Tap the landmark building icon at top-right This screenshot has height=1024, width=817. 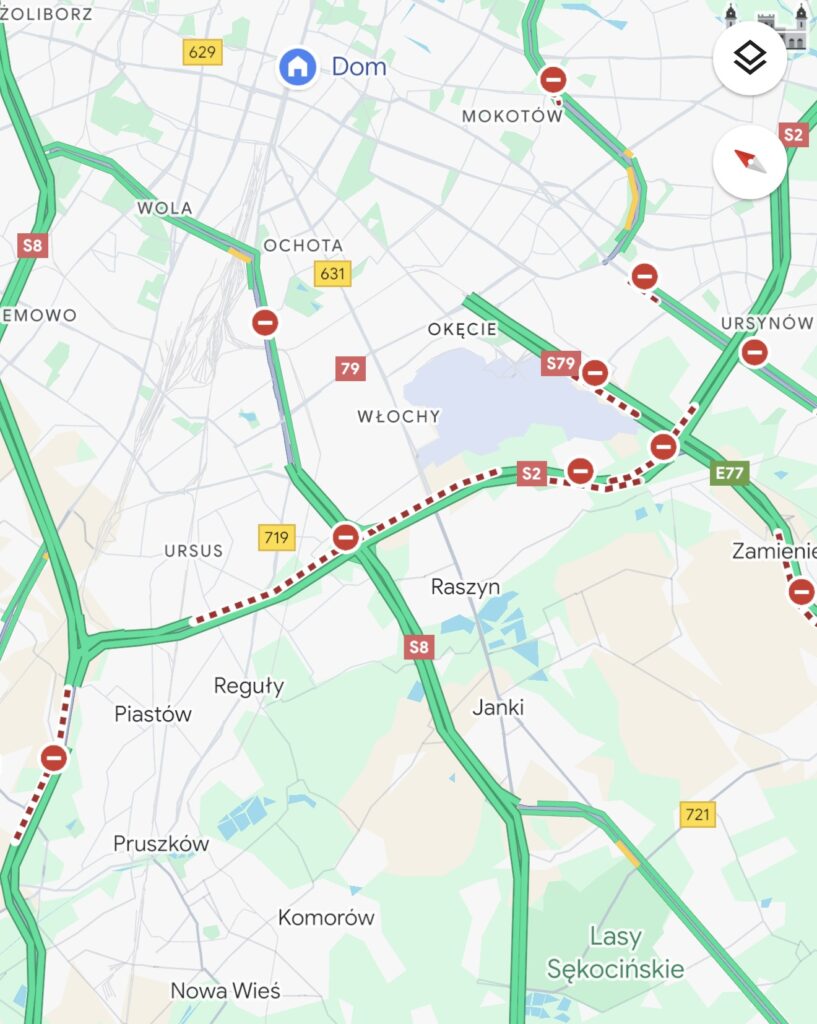(767, 26)
